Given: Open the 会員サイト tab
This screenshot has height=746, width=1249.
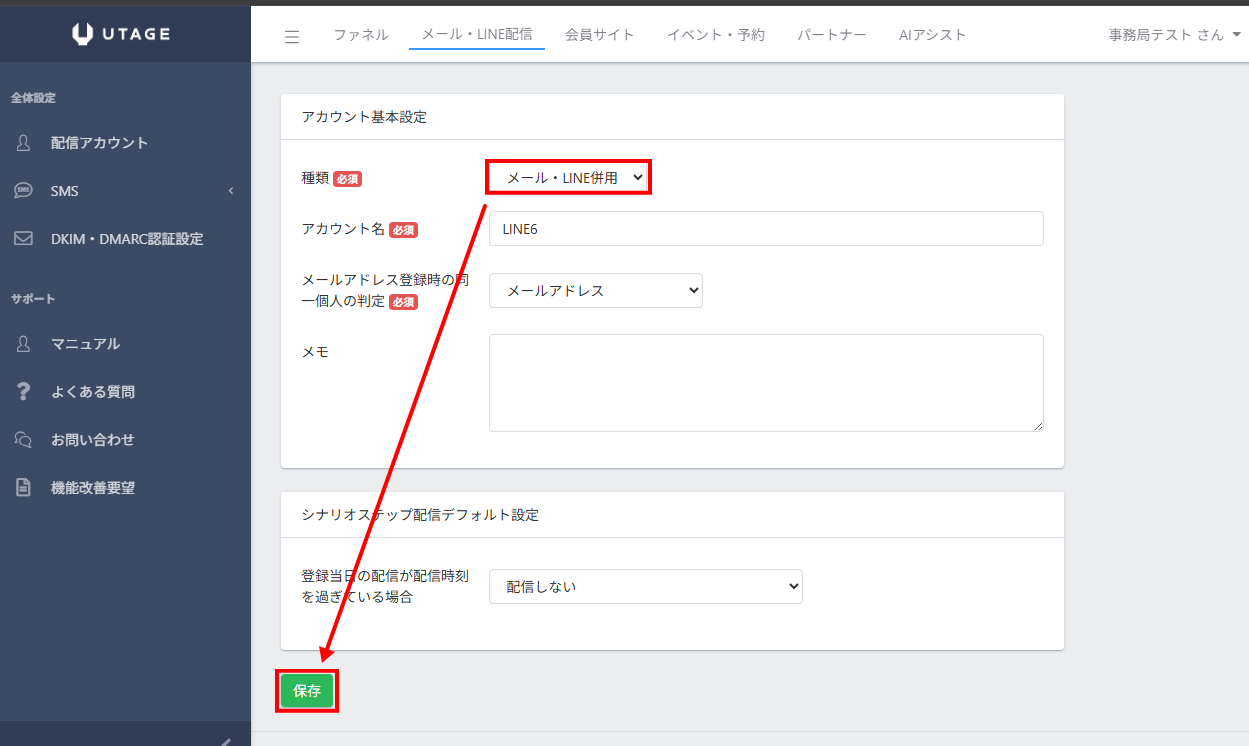Looking at the screenshot, I should 599,35.
